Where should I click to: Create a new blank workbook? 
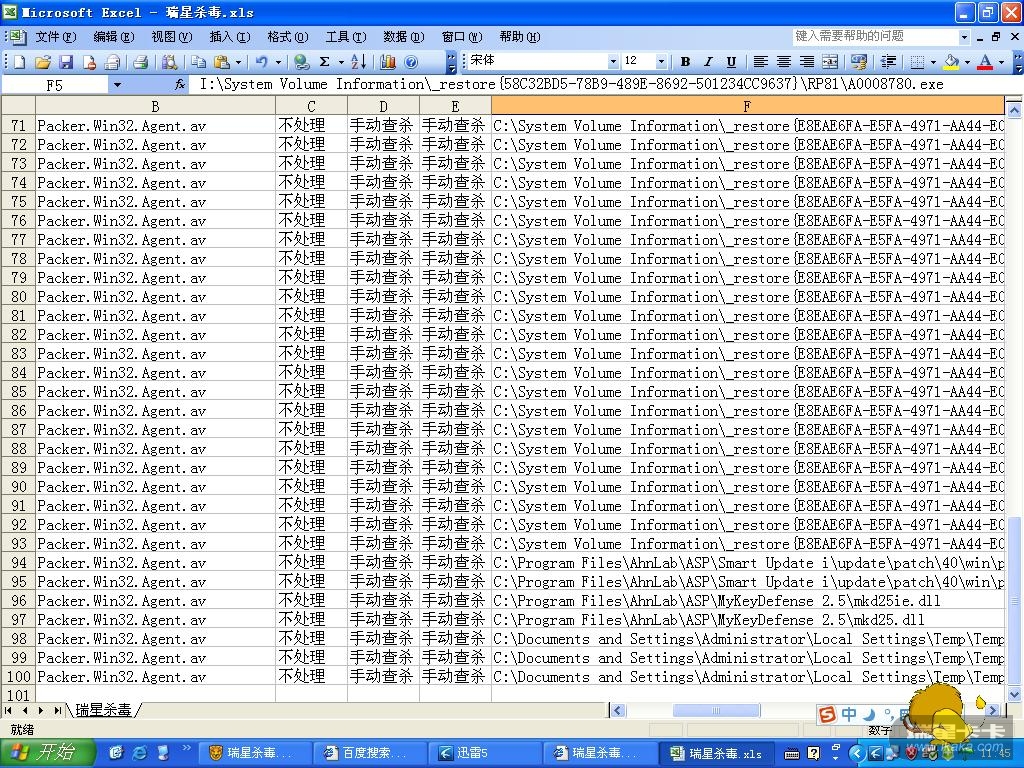[x=20, y=62]
